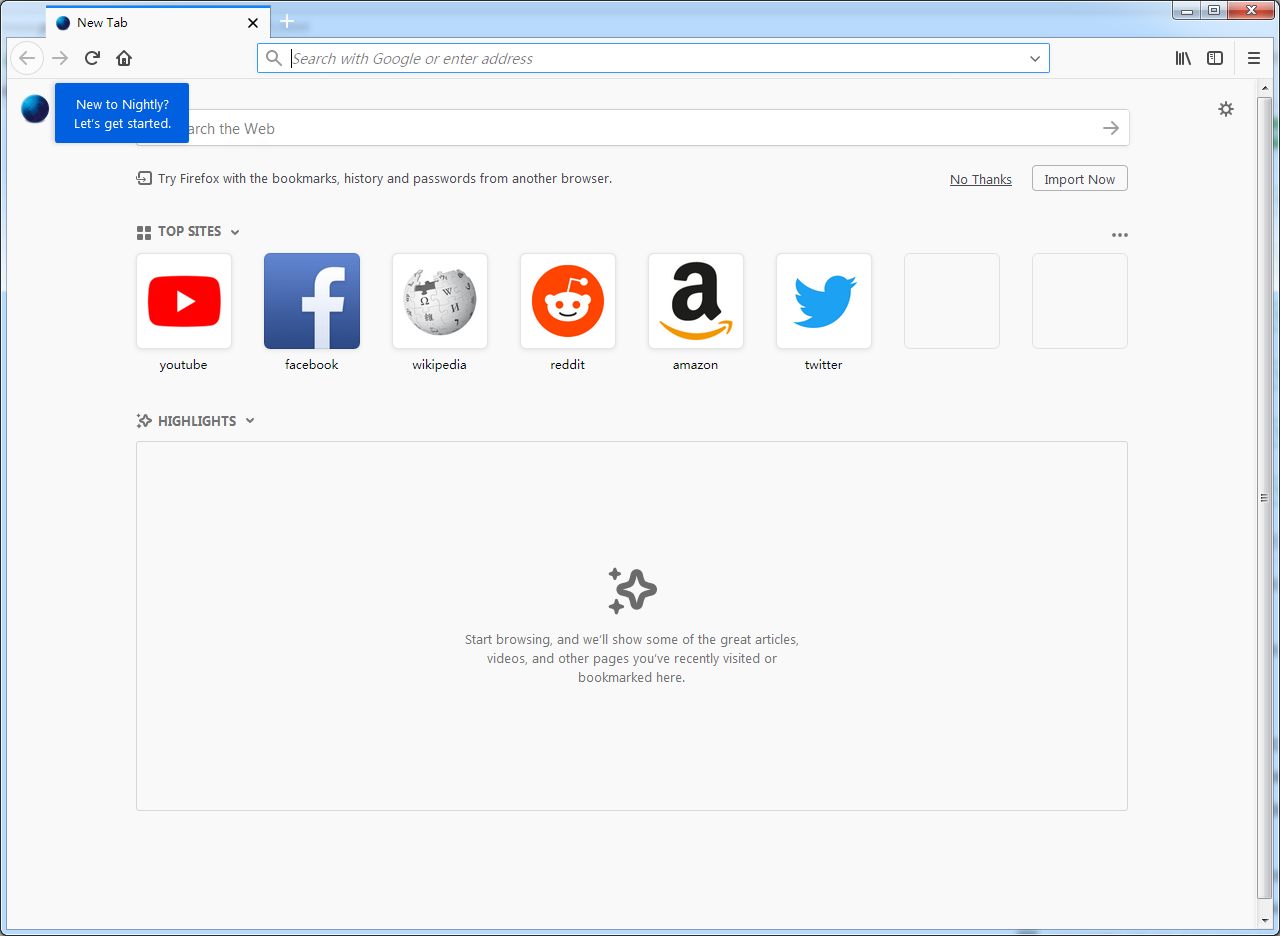This screenshot has width=1280, height=936.
Task: Open the address bar history dropdown
Action: pyautogui.click(x=1035, y=58)
